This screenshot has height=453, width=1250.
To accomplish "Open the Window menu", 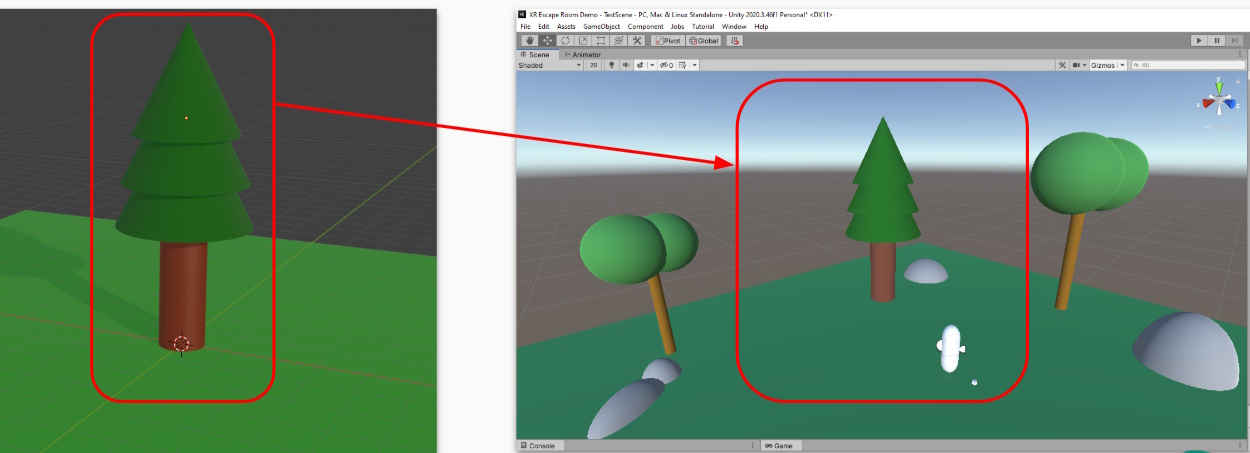I will pyautogui.click(x=734, y=26).
